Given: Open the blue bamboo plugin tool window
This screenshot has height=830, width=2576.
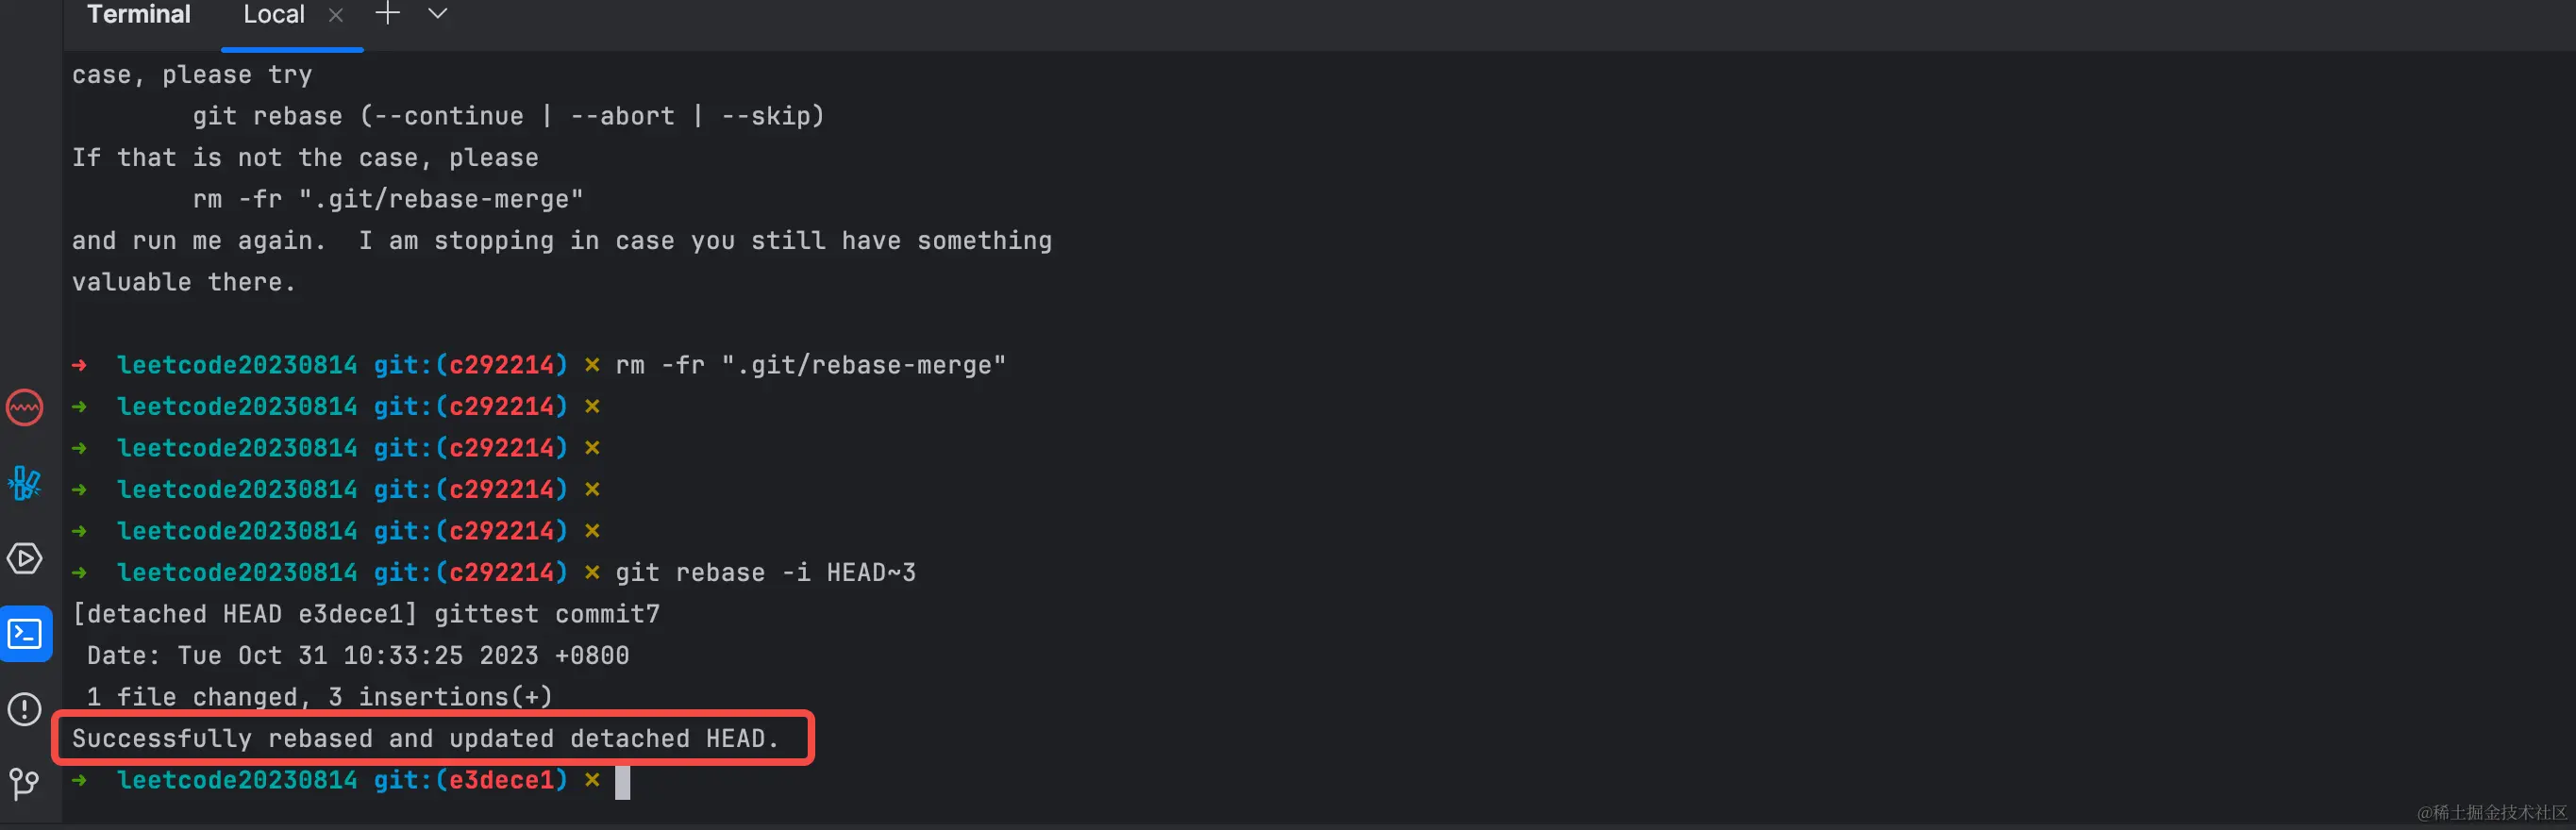Looking at the screenshot, I should pos(25,483).
